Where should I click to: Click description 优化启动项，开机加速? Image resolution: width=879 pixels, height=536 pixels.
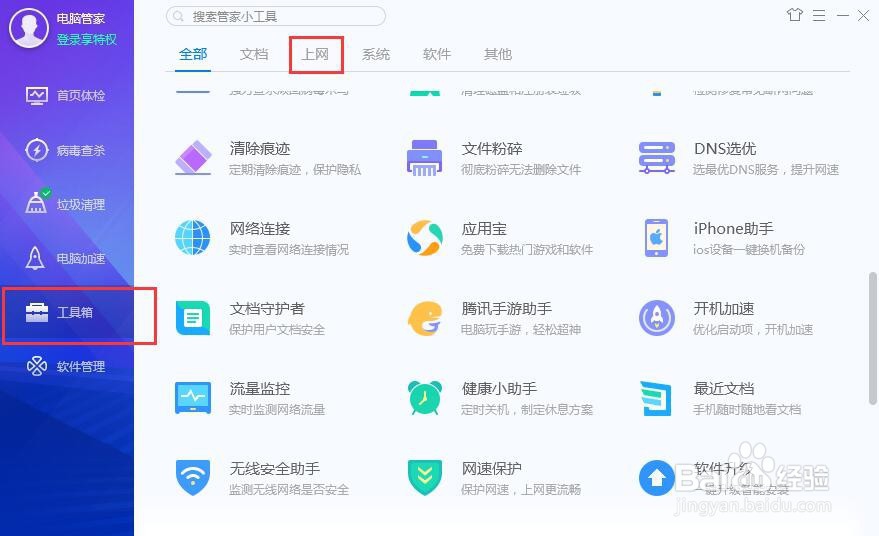click(753, 330)
